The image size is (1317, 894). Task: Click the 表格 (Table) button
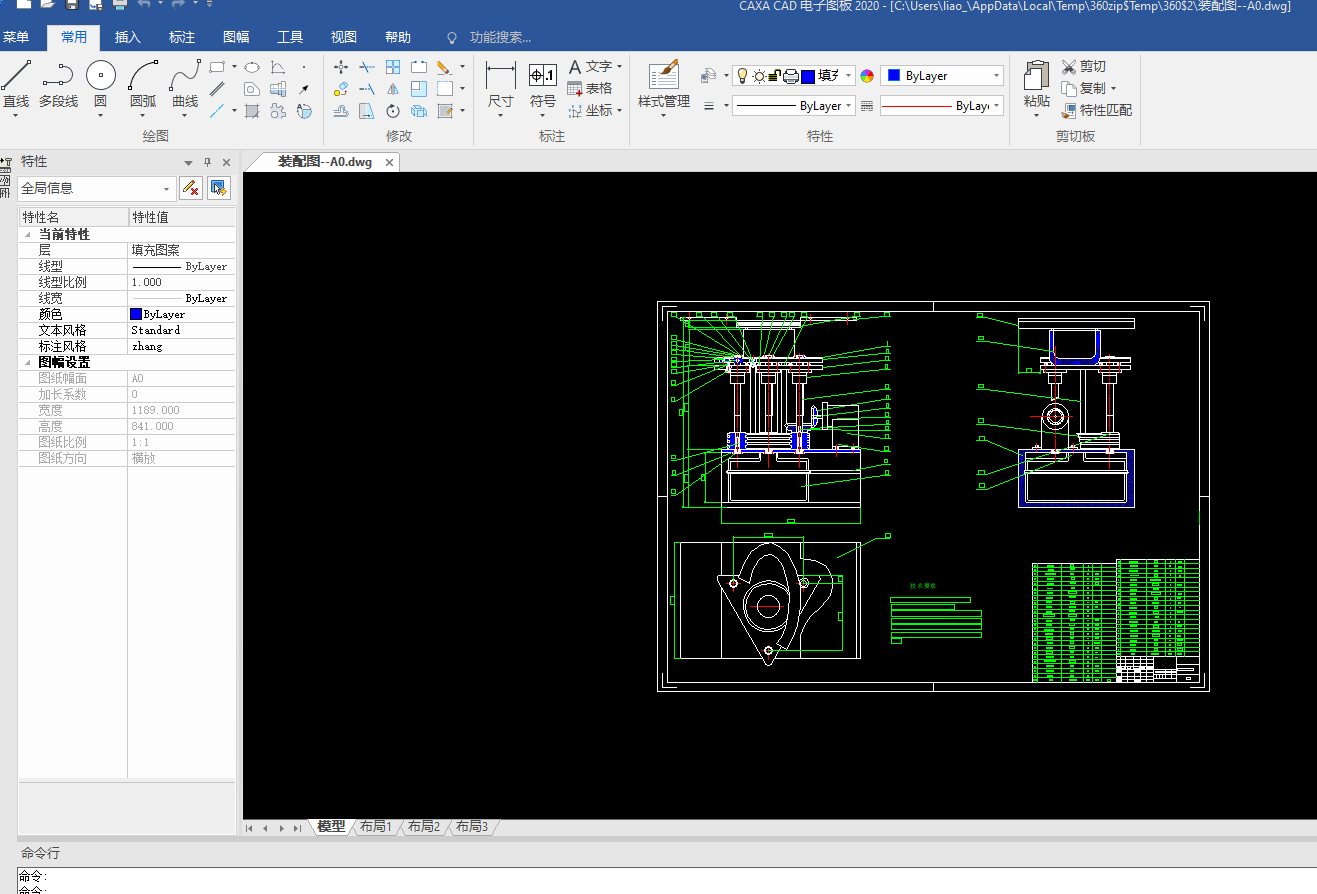coord(590,89)
